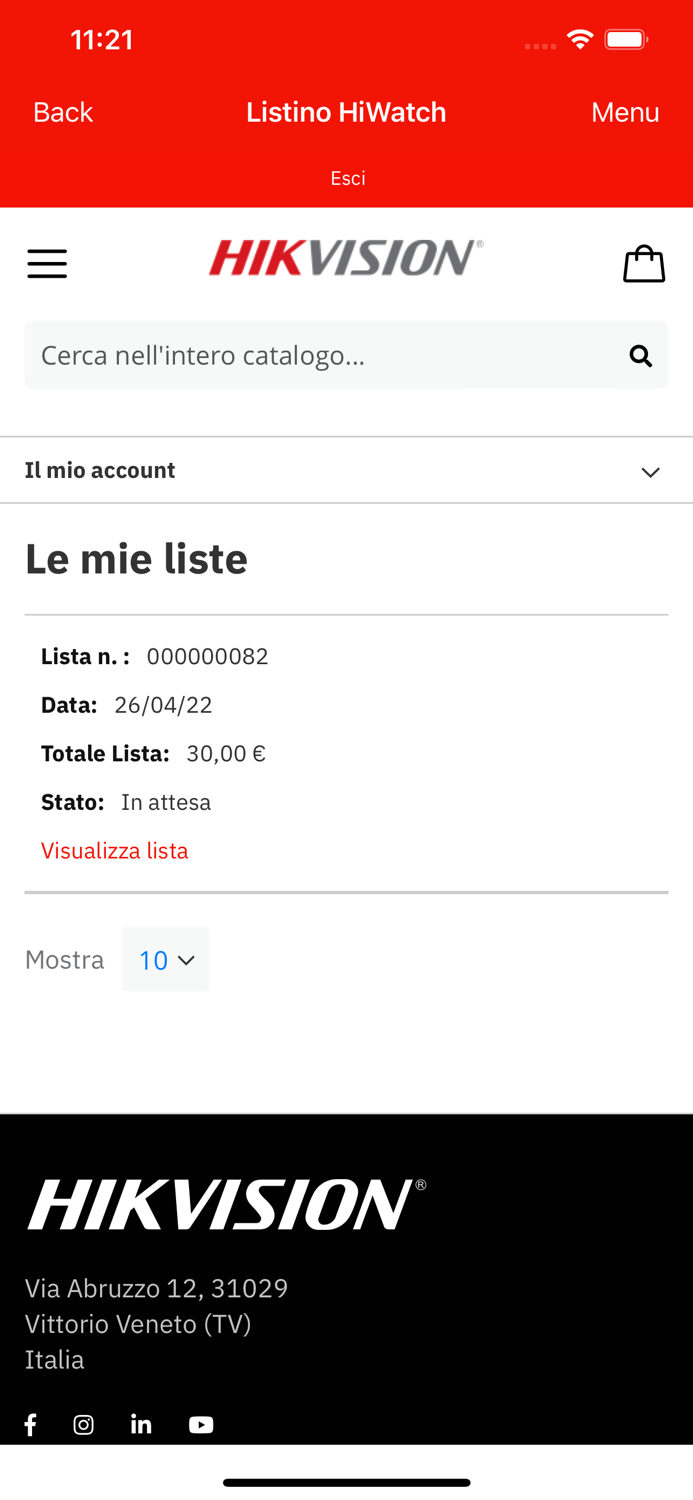Tap 'Back' to return to previous screen
This screenshot has width=693, height=1500.
(62, 111)
